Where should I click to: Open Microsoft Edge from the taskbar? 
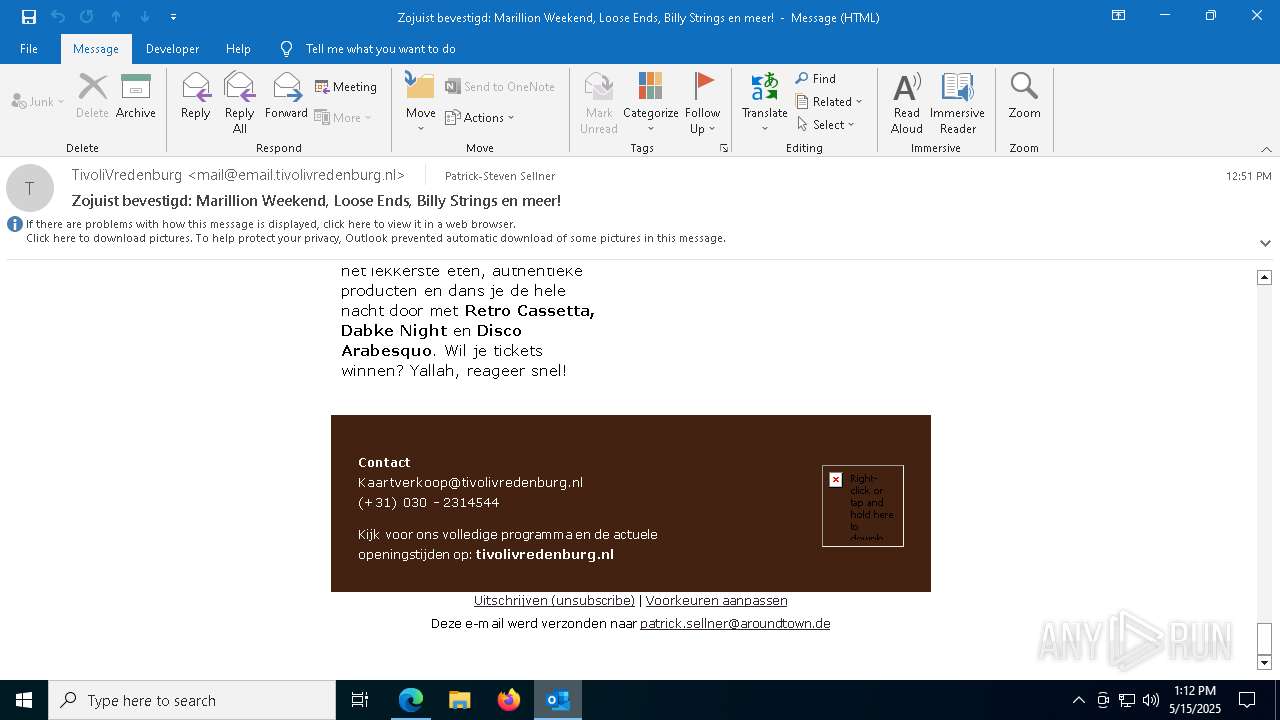[411, 700]
